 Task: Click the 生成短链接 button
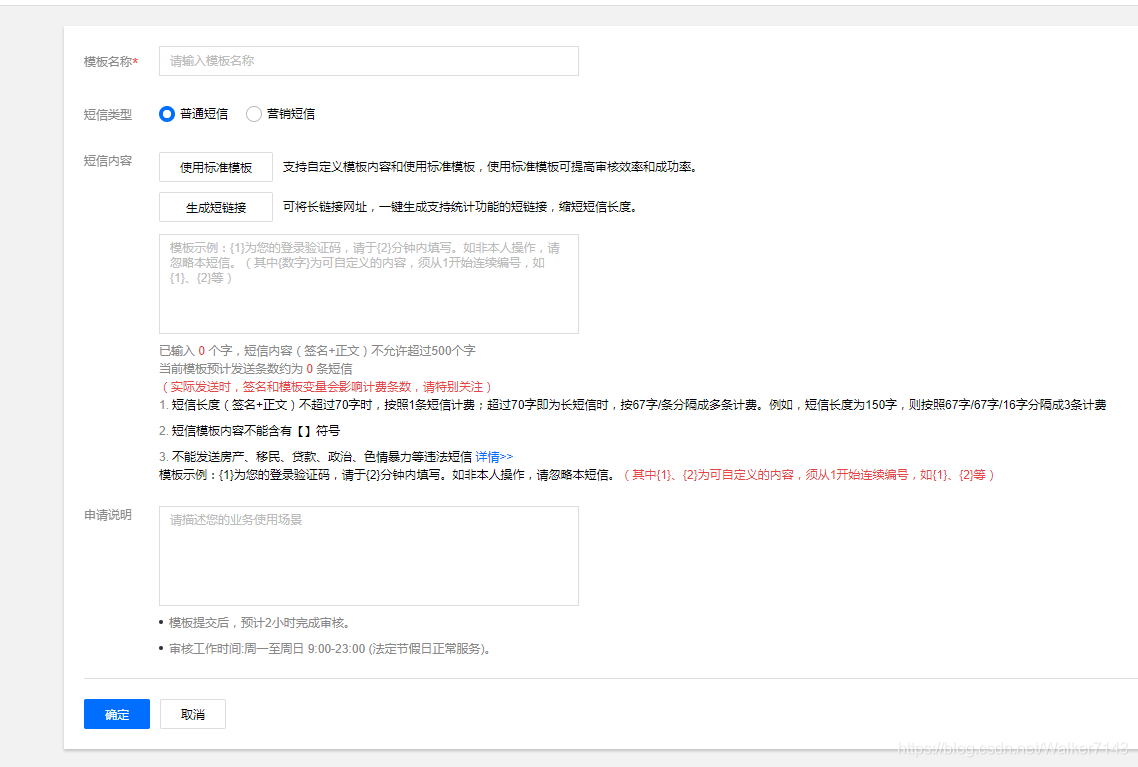(216, 207)
